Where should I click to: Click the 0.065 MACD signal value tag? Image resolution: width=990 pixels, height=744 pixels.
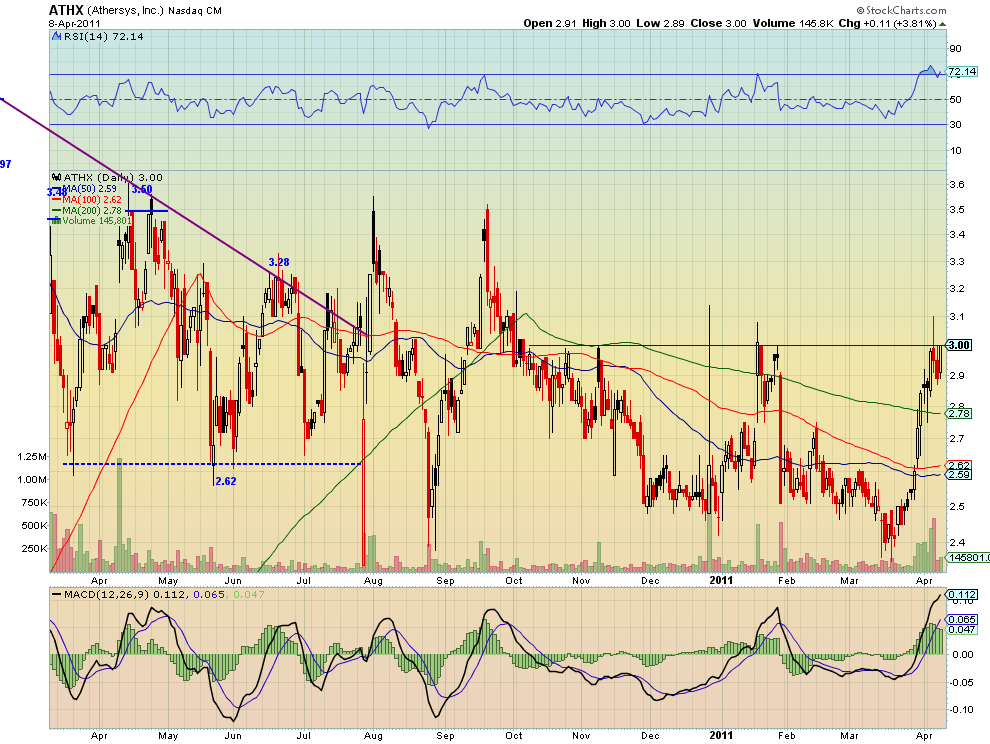[962, 620]
